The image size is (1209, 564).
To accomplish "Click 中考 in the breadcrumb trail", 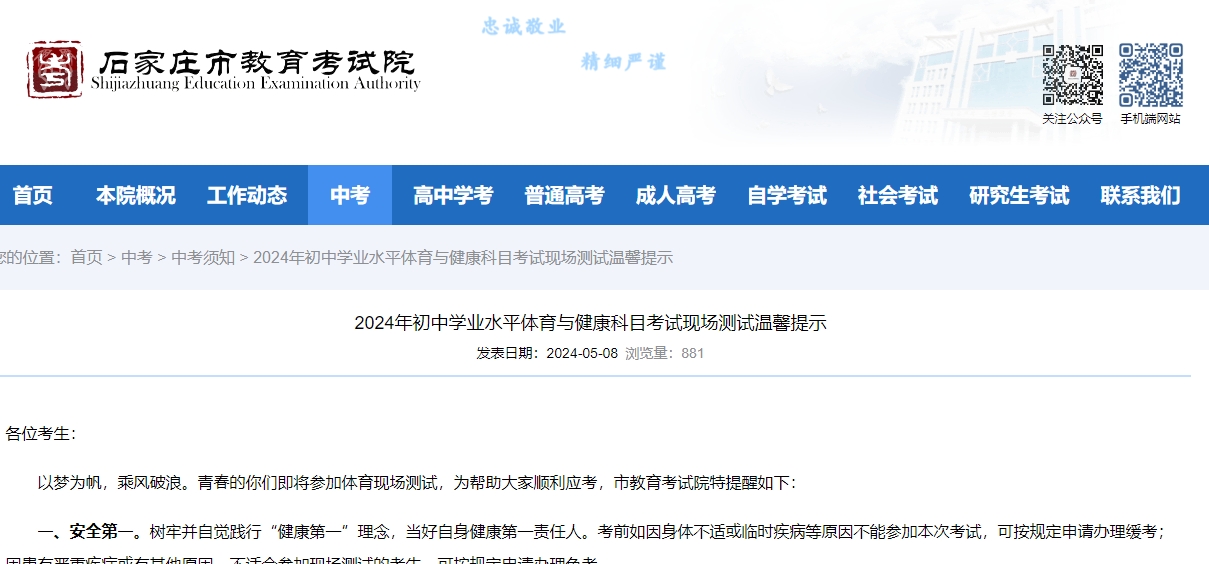I will (136, 258).
